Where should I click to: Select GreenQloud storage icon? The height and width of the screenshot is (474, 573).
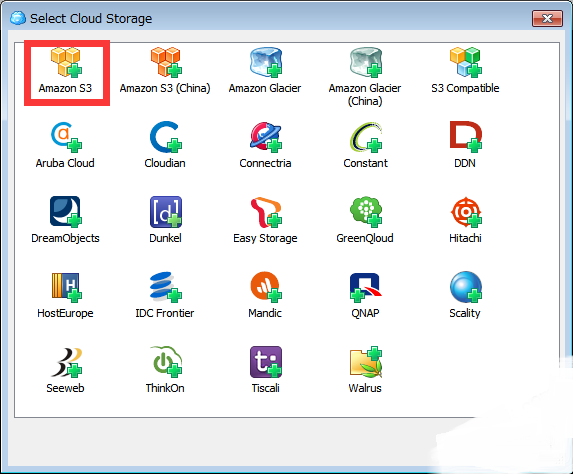click(366, 212)
